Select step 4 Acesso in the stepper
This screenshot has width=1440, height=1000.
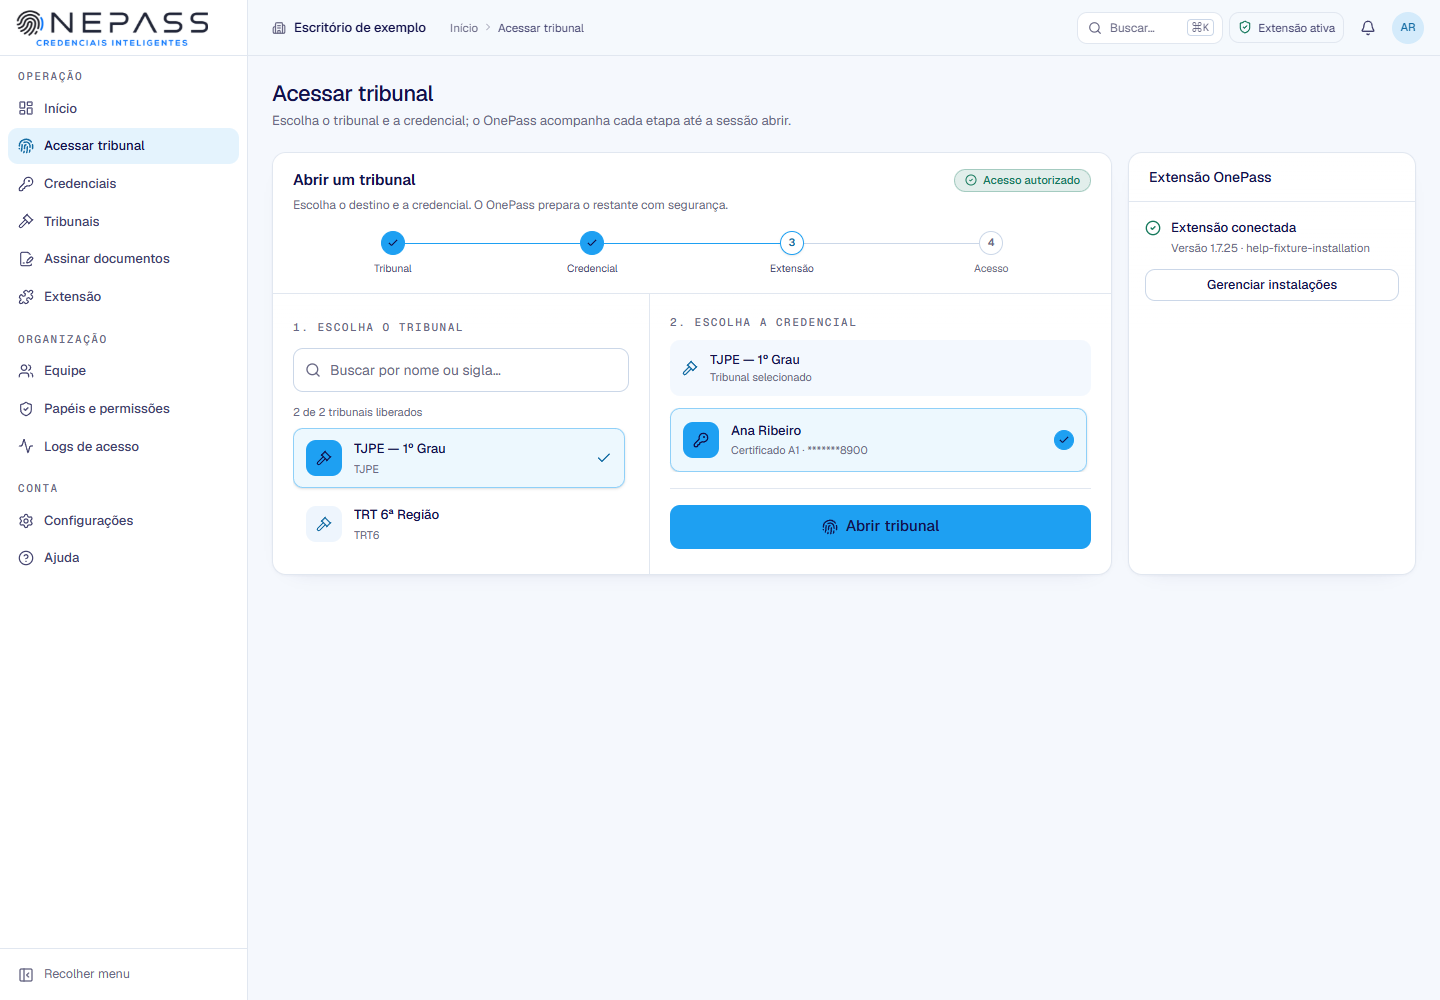pos(991,243)
